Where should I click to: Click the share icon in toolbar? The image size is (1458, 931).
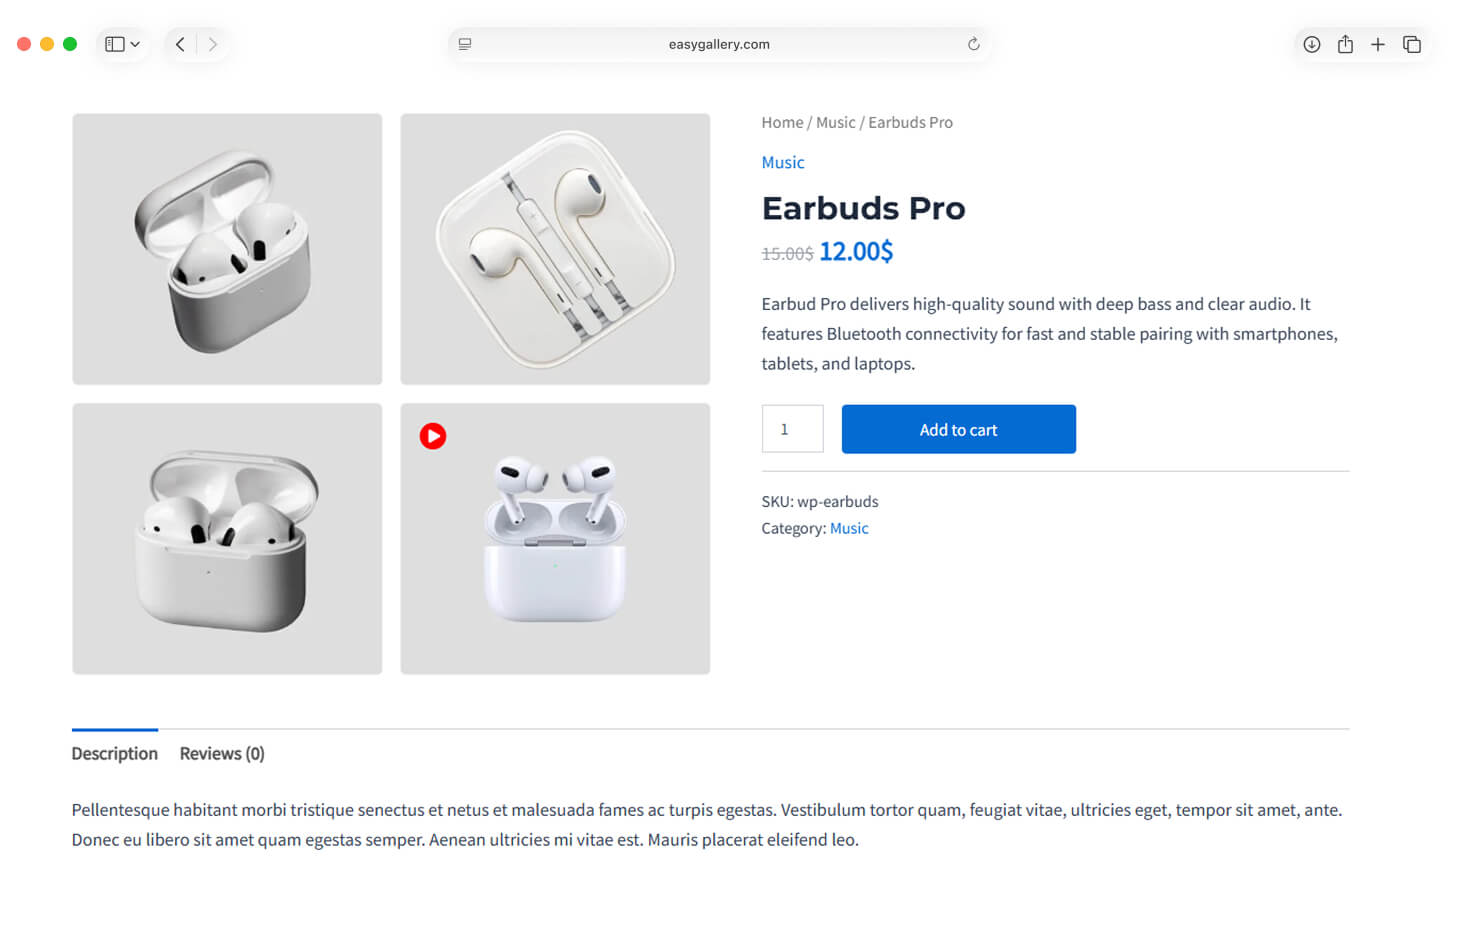[x=1345, y=44]
